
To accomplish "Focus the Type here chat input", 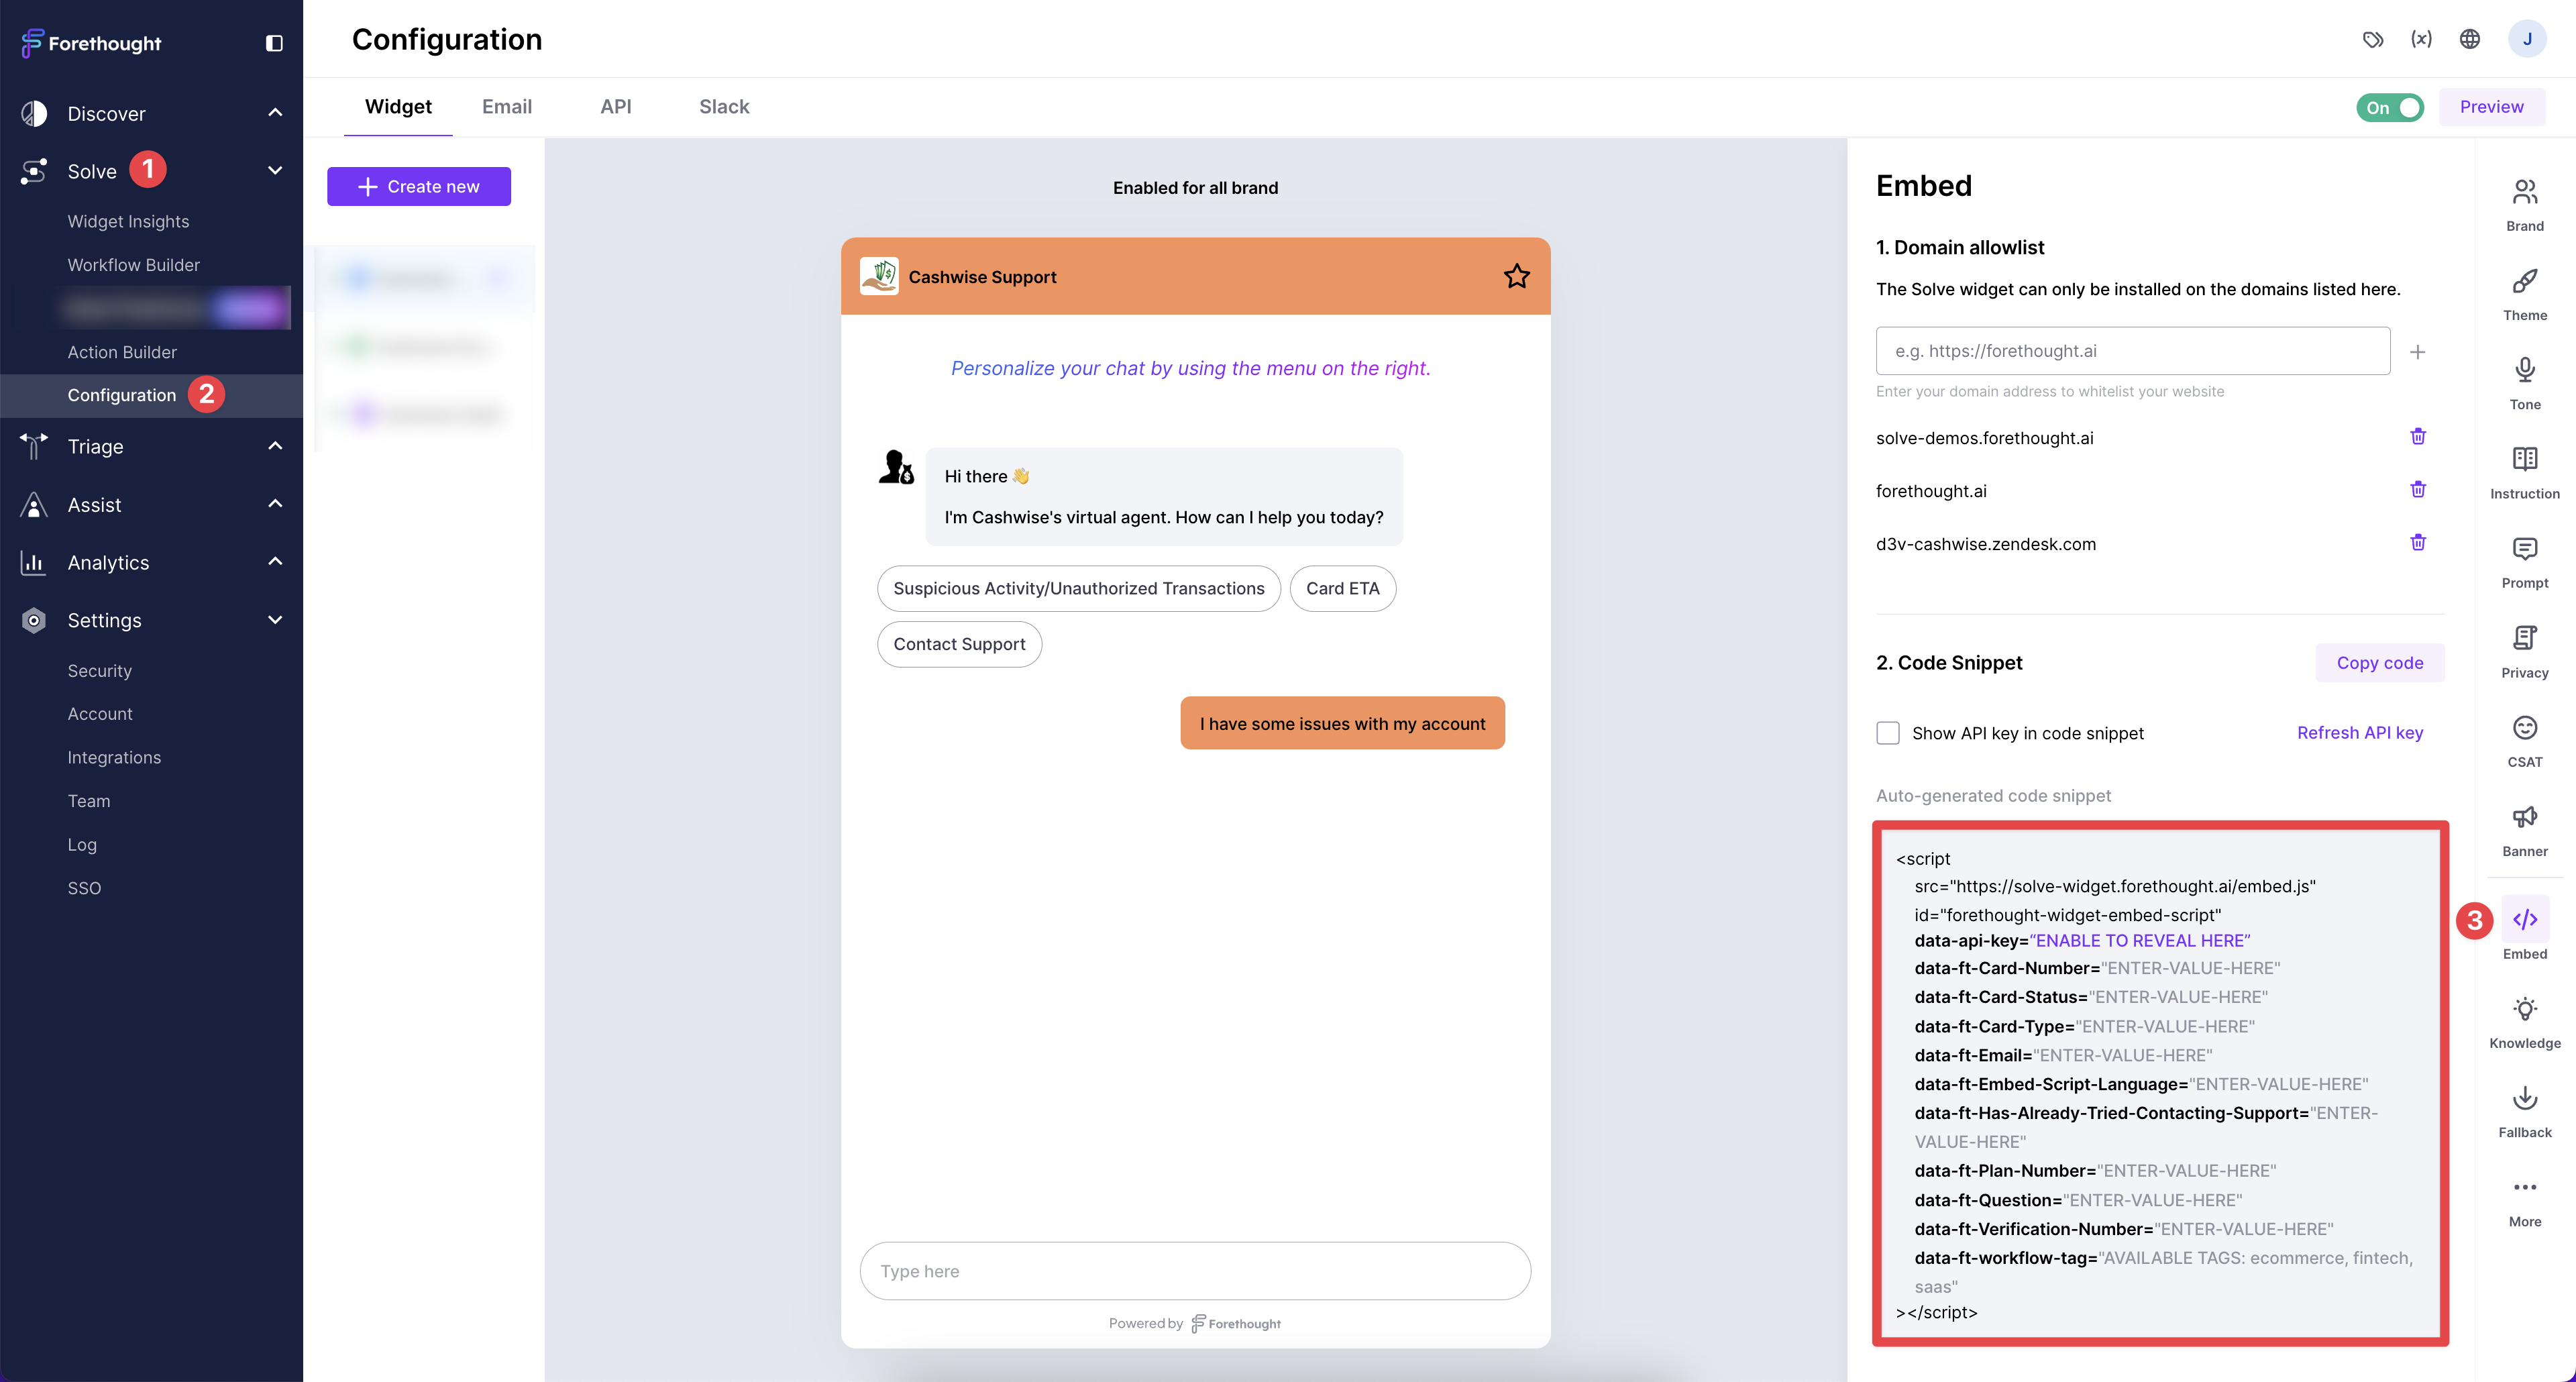I will (1195, 1271).
